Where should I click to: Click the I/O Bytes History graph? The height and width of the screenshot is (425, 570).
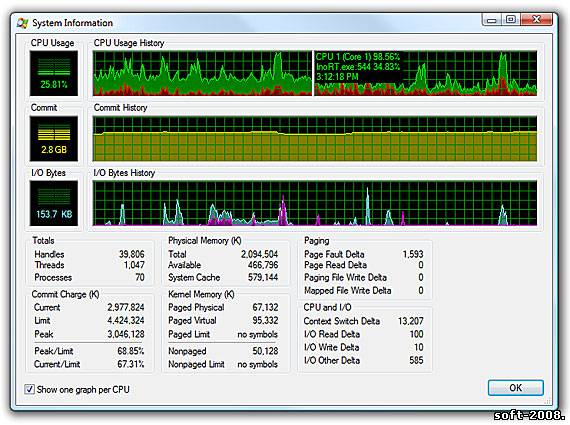(315, 204)
